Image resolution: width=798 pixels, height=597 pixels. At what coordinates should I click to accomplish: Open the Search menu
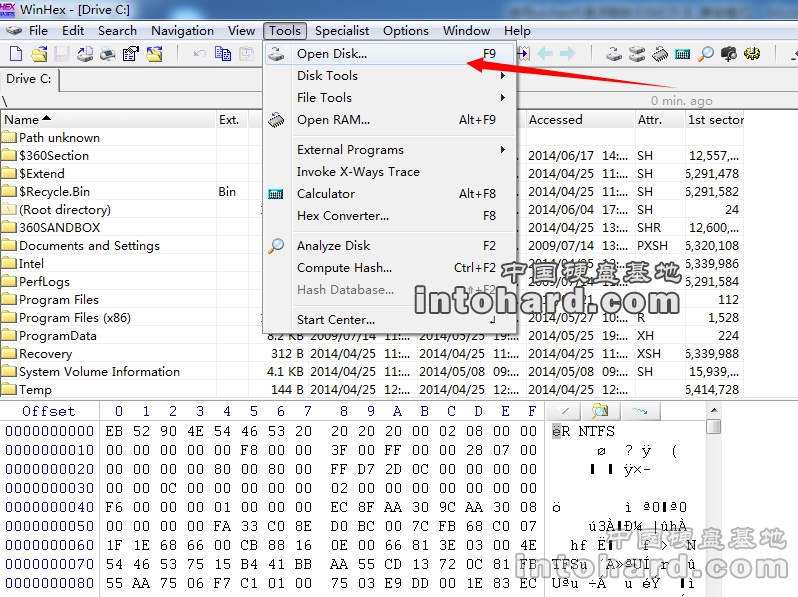118,31
